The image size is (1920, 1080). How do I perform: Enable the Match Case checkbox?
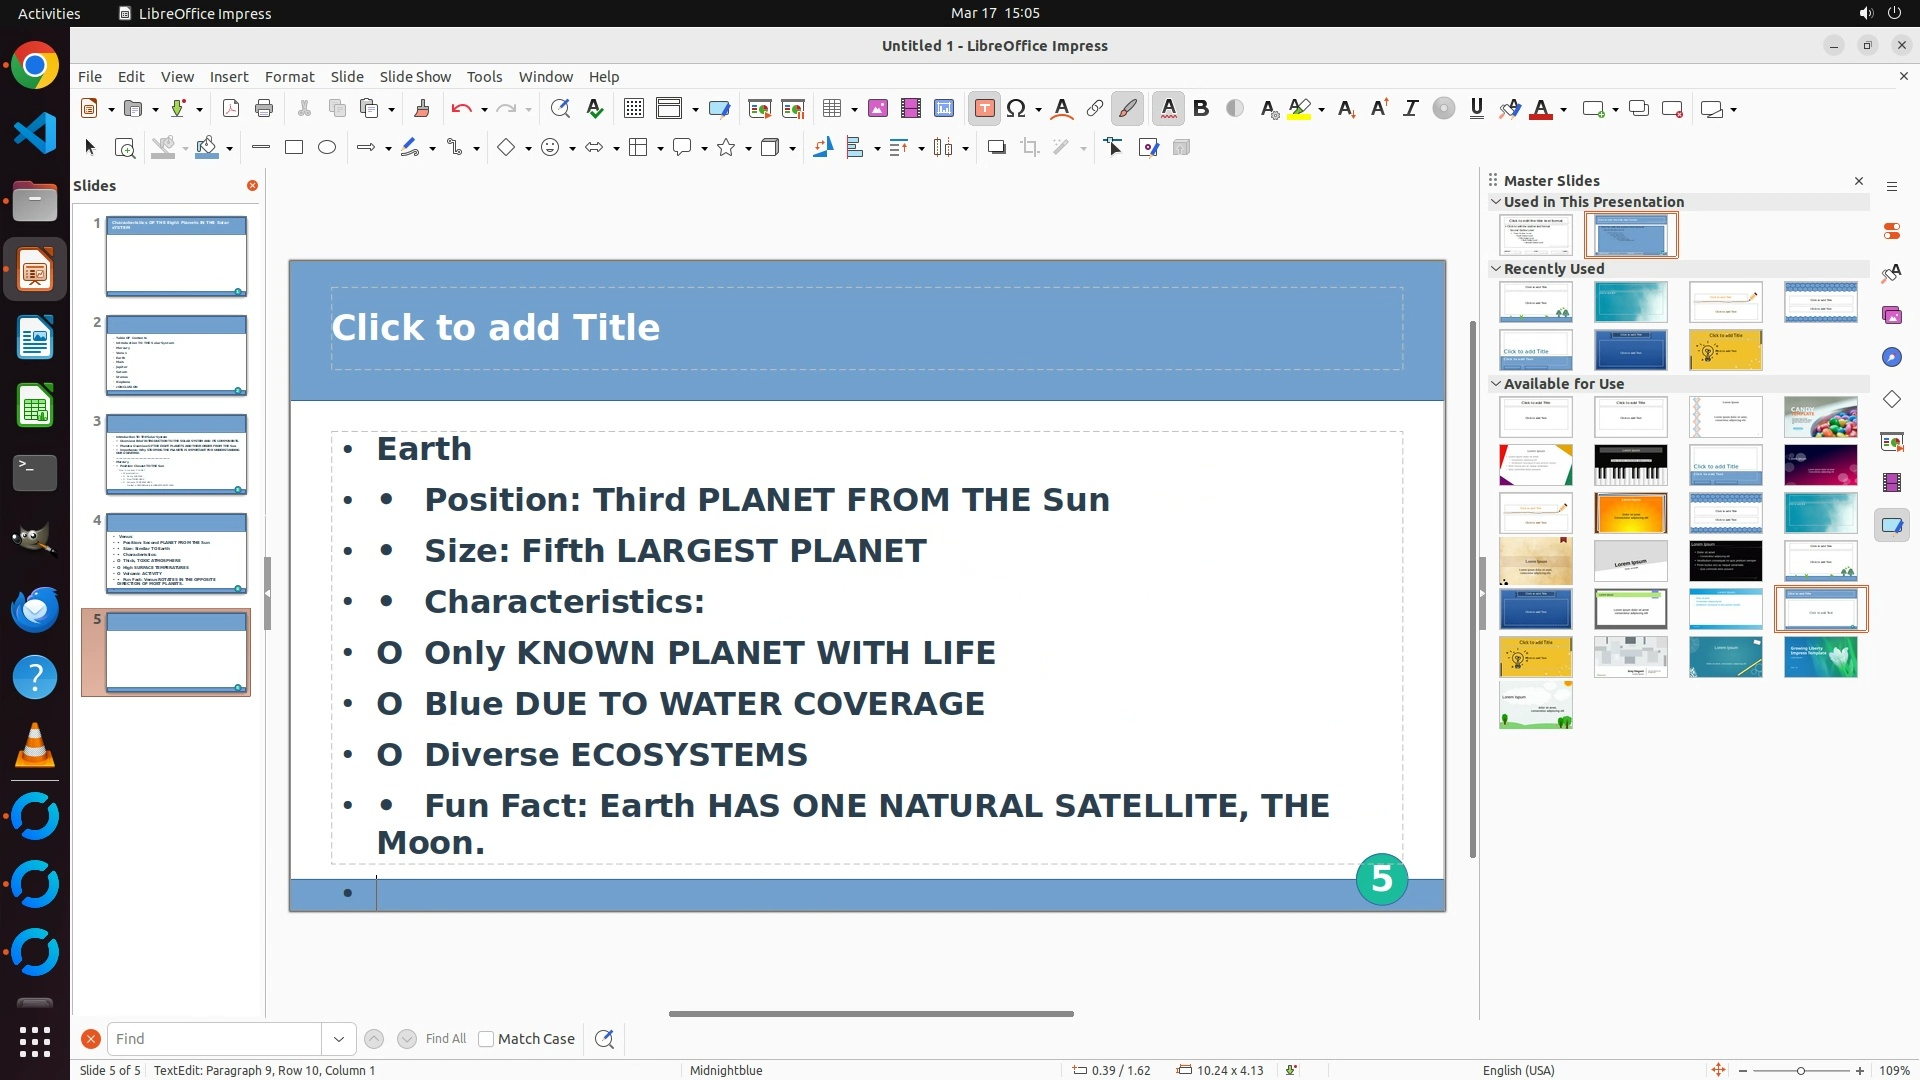486,1039
